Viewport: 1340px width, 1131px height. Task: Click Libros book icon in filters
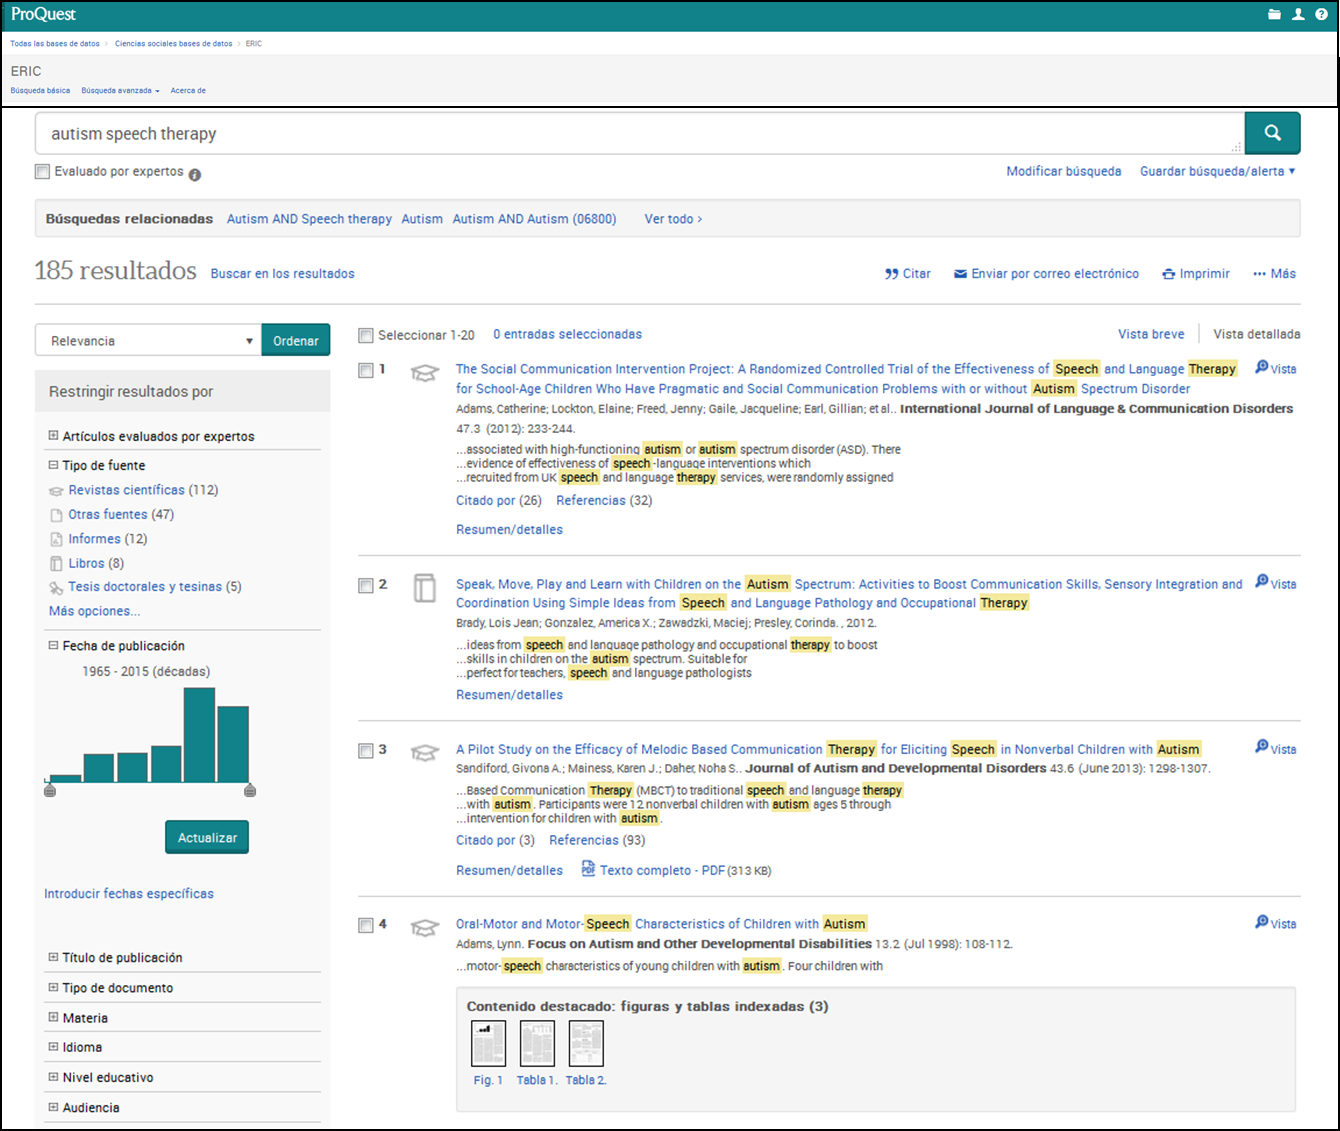coord(56,564)
